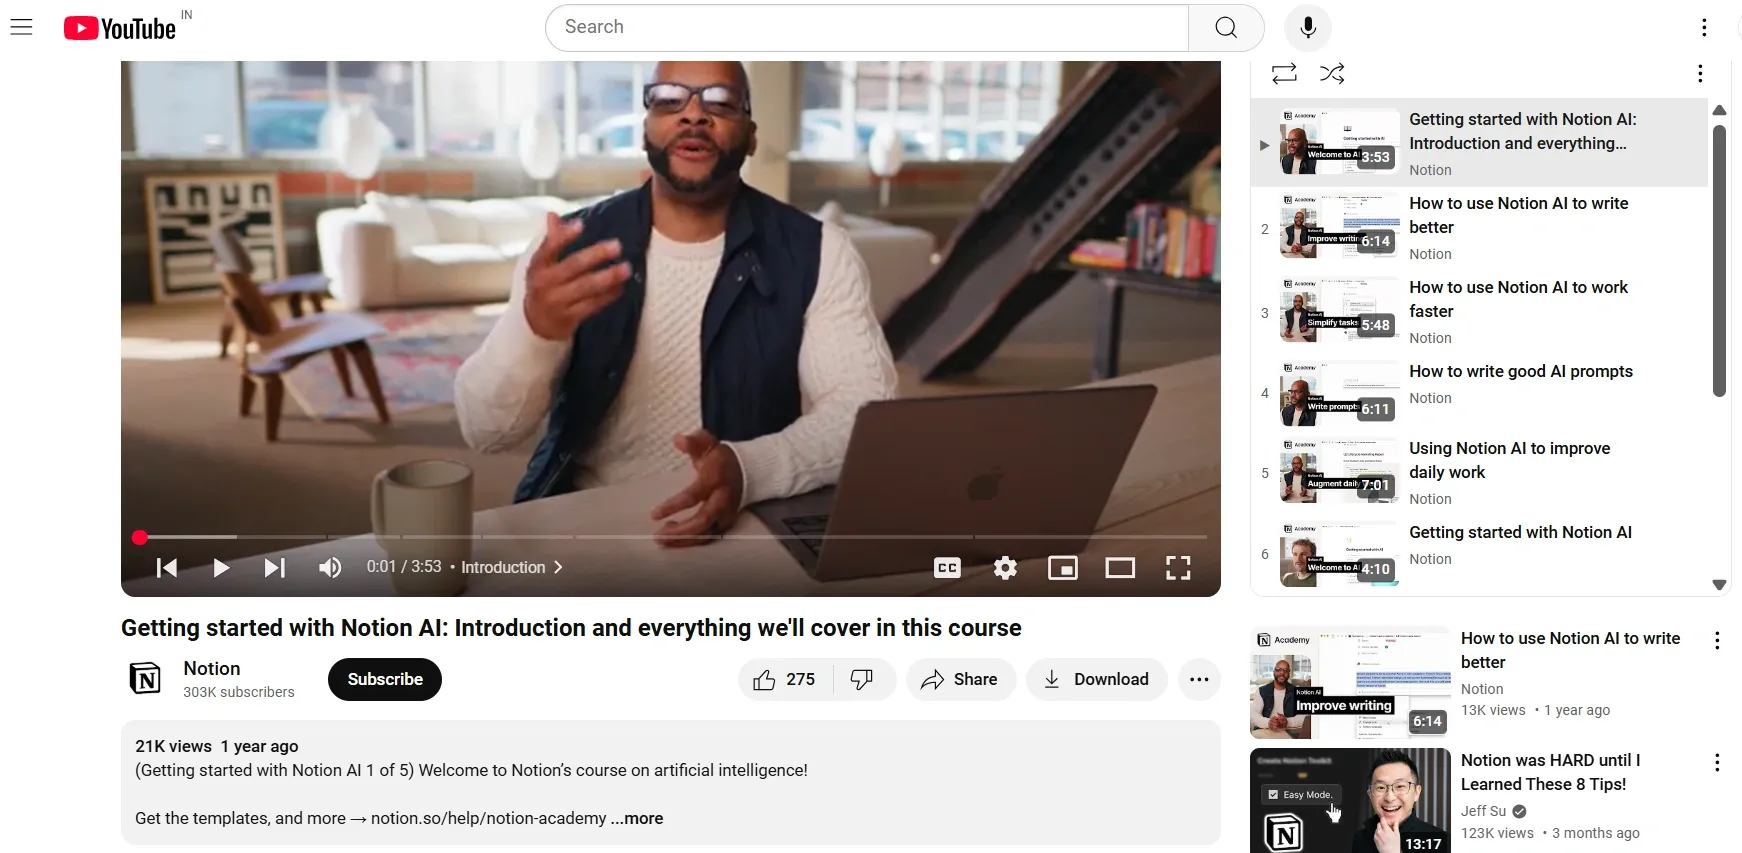
Task: Open playlist options three-dot menu
Action: pyautogui.click(x=1700, y=73)
